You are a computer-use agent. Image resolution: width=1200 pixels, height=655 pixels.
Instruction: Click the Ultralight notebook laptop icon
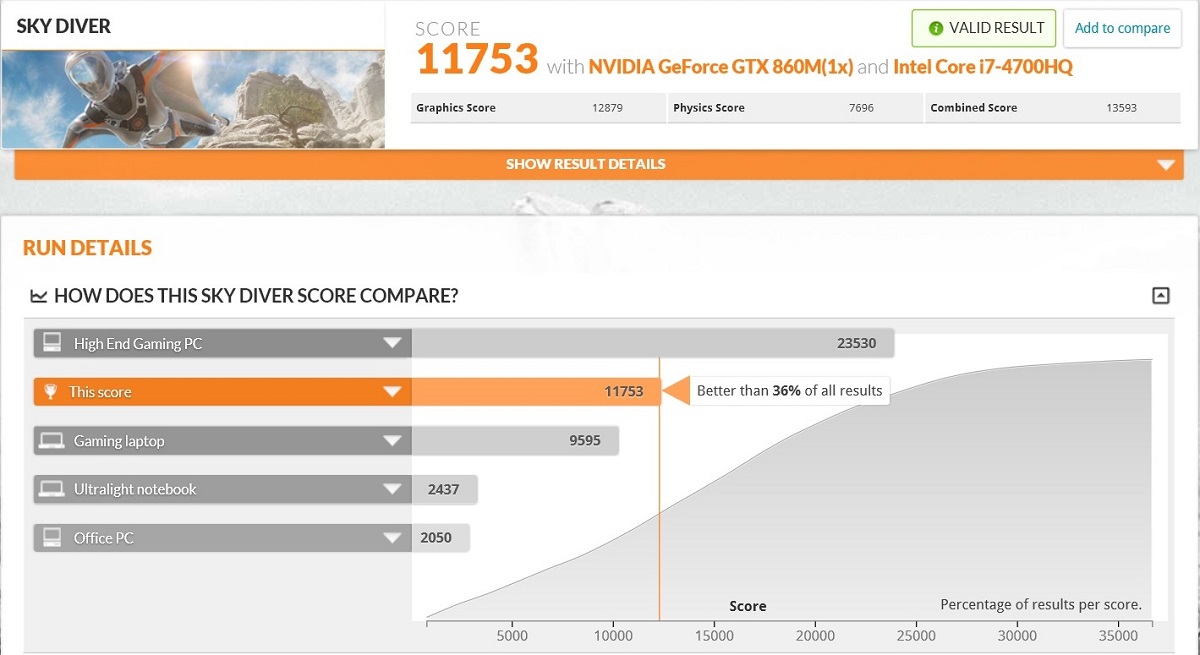pos(54,489)
